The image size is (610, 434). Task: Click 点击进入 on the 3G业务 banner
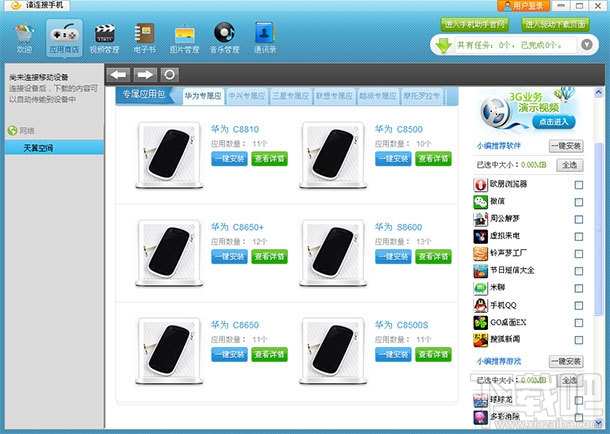click(x=553, y=122)
